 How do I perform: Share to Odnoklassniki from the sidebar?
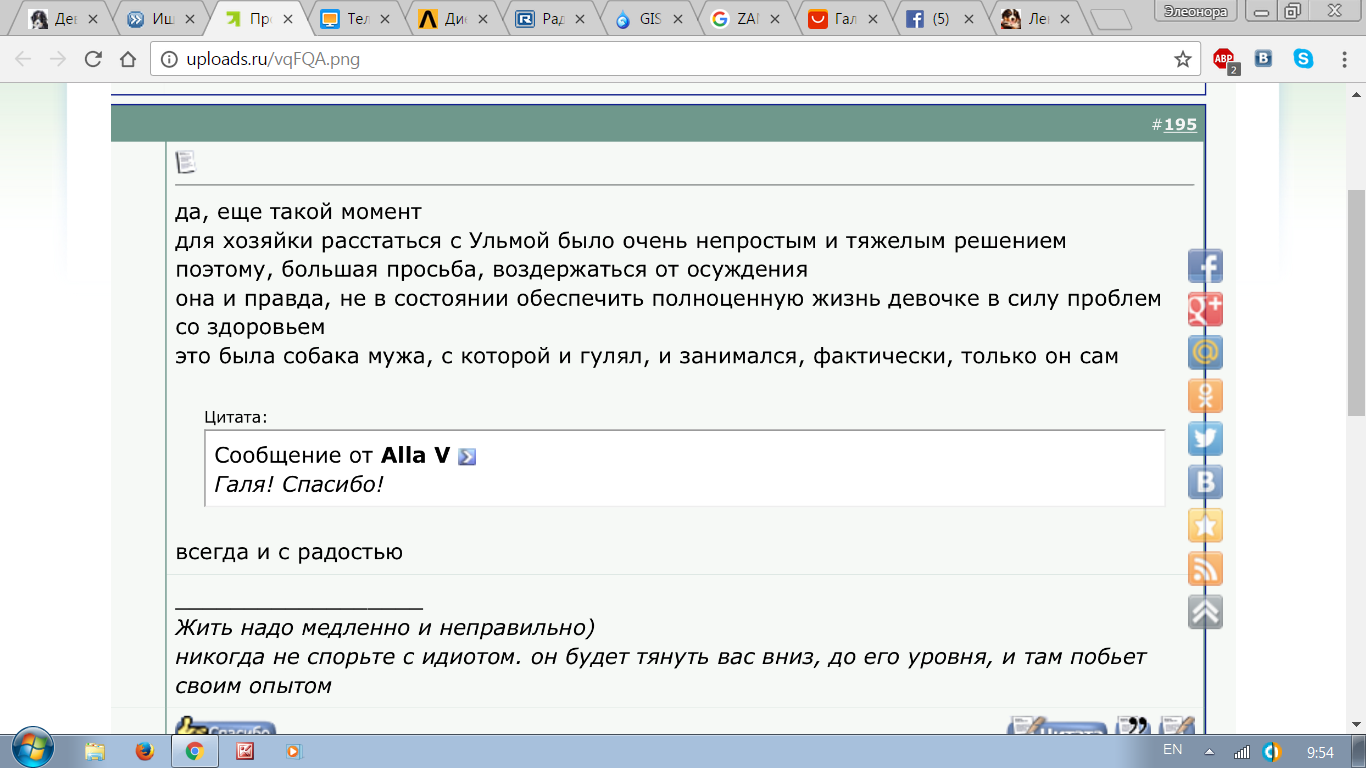tap(1205, 396)
